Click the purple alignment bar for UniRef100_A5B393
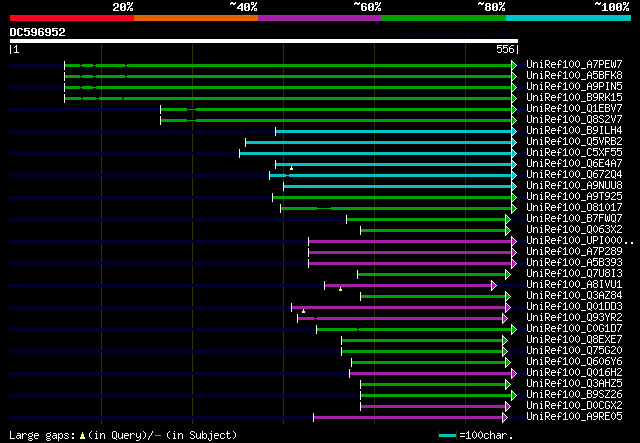Image resolution: width=640 pixels, height=443 pixels. [410, 263]
